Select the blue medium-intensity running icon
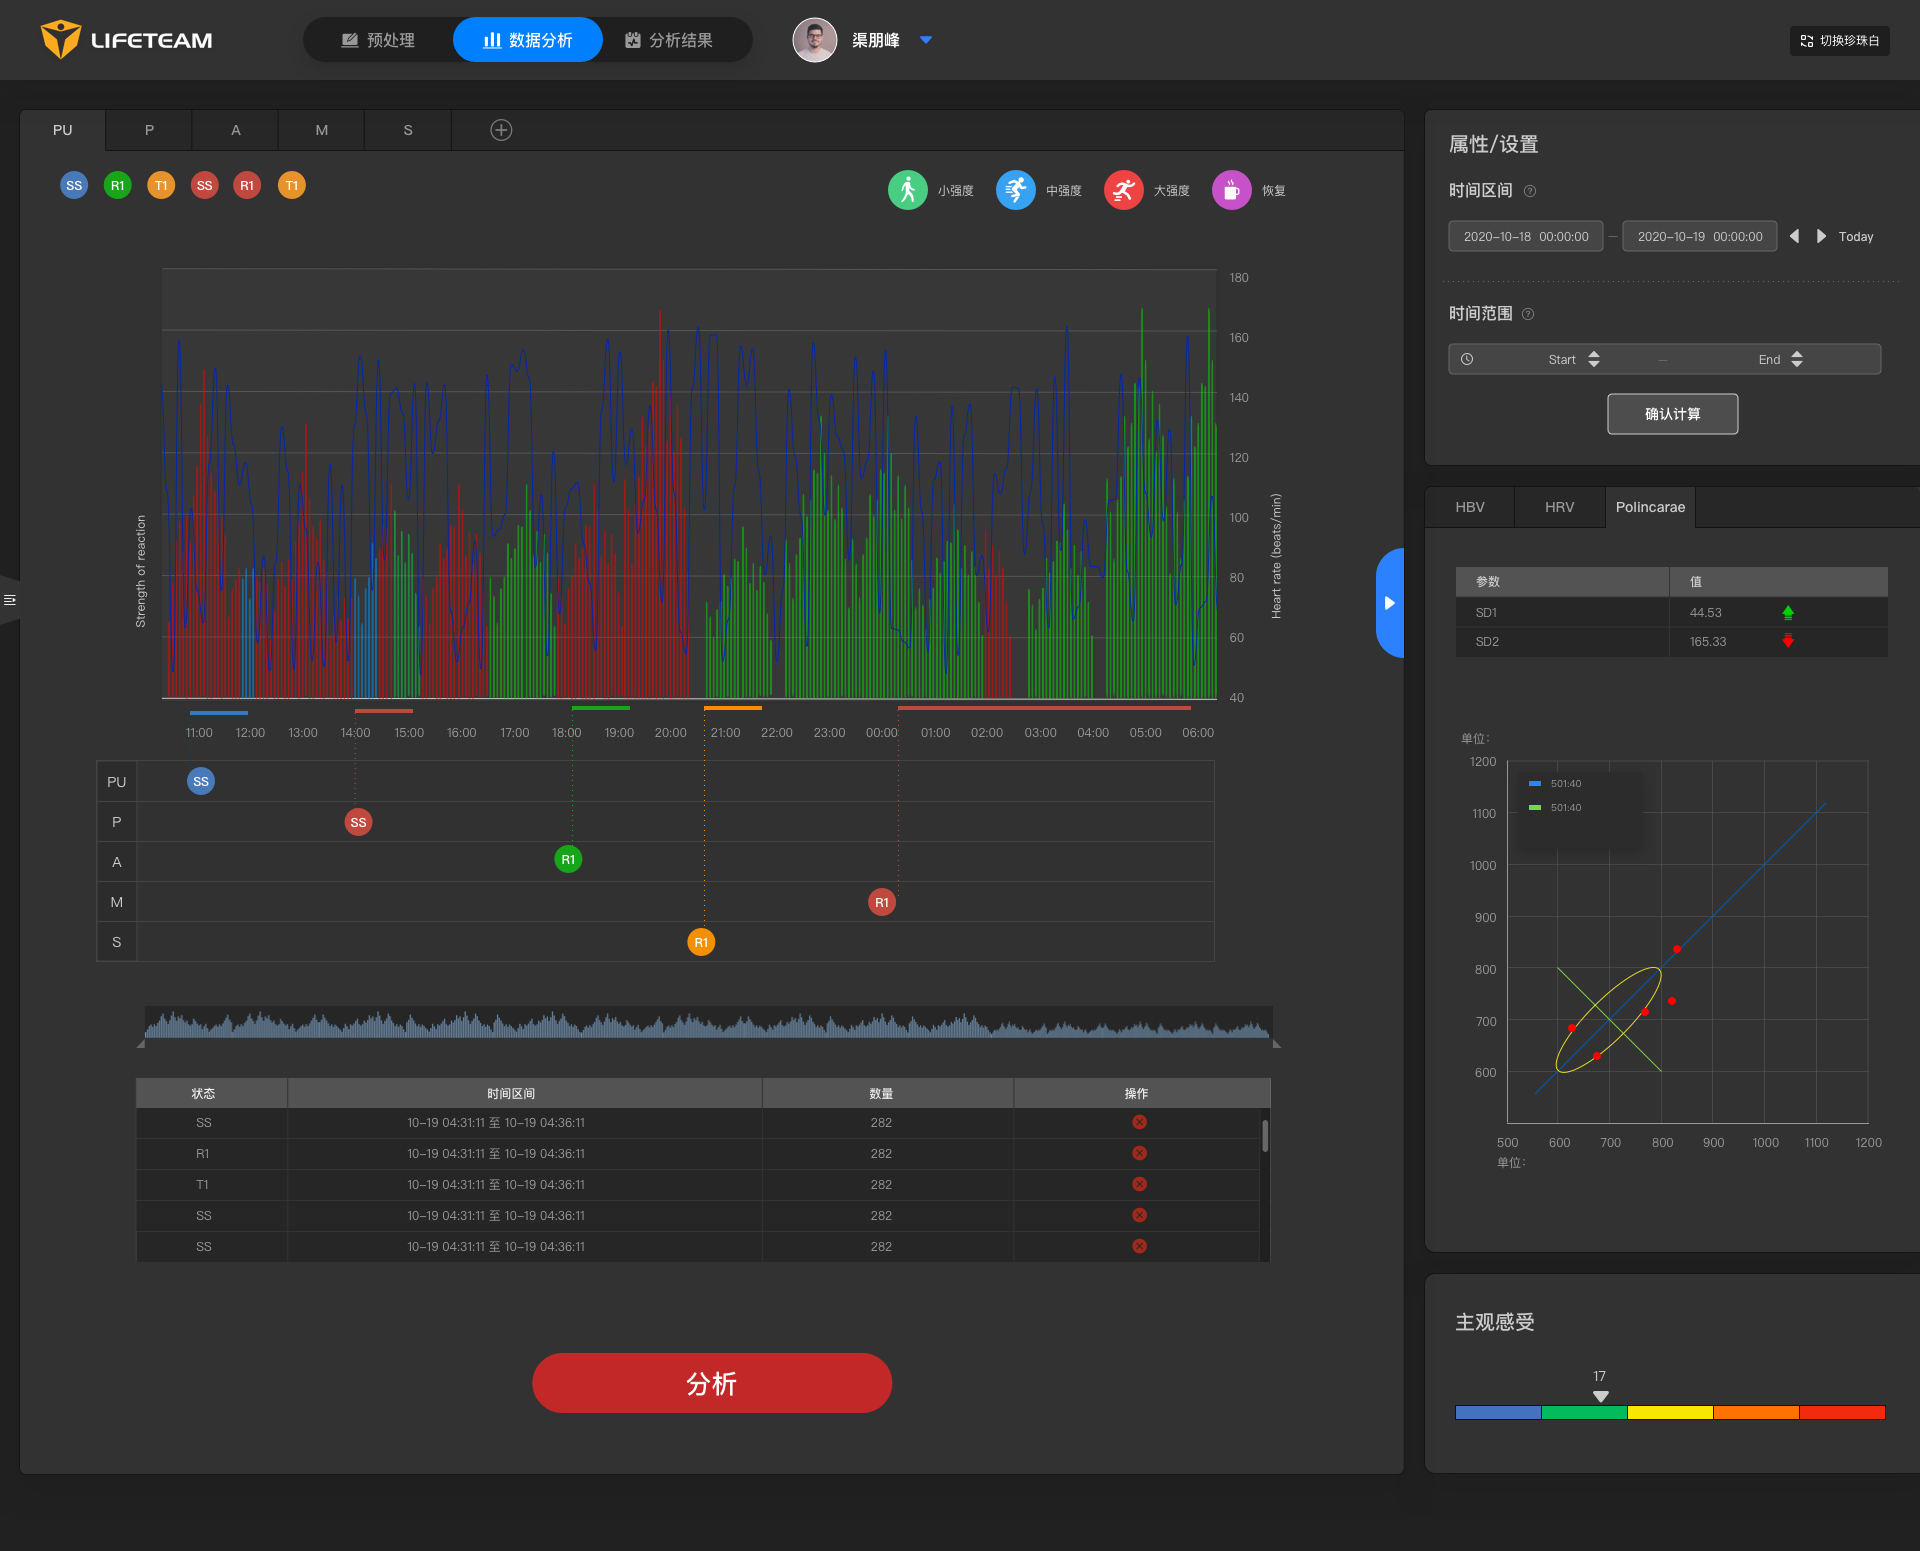The height and width of the screenshot is (1551, 1920). 1015,190
